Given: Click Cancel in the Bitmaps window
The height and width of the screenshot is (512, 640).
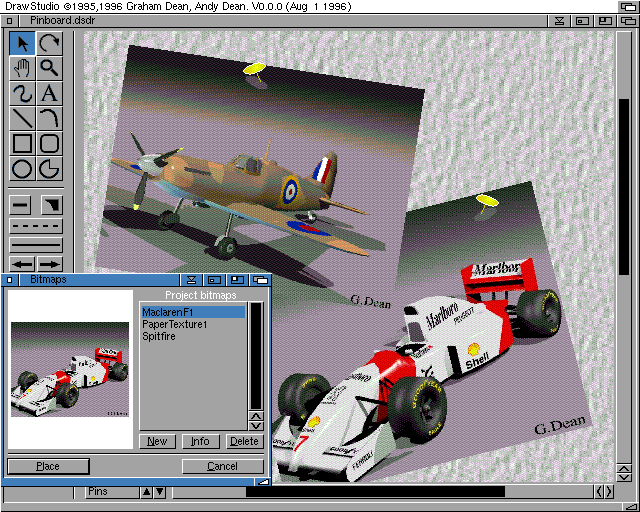Looking at the screenshot, I should pos(222,466).
